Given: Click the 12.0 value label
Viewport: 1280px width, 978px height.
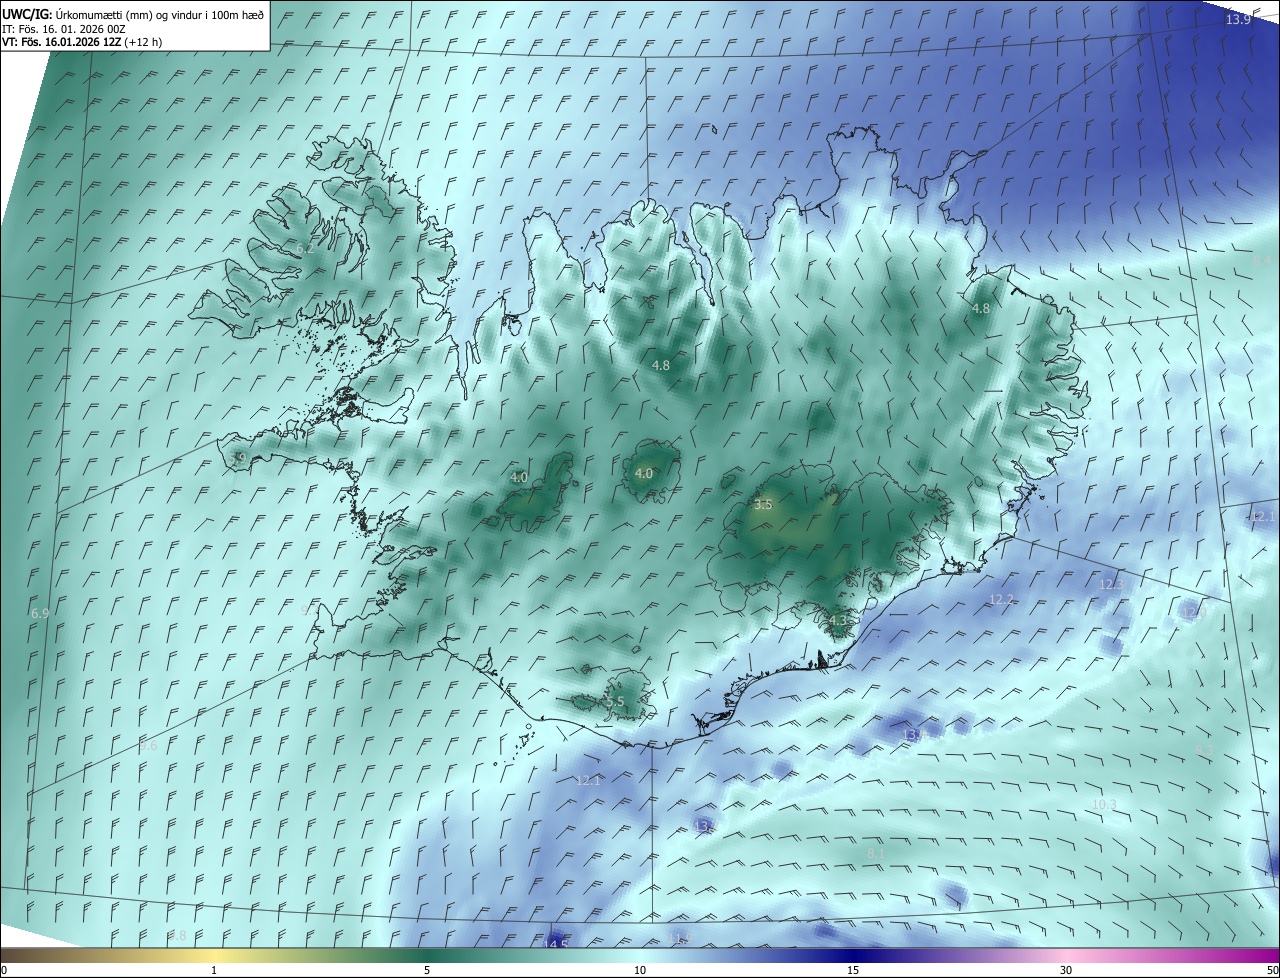Looking at the screenshot, I should [1194, 611].
